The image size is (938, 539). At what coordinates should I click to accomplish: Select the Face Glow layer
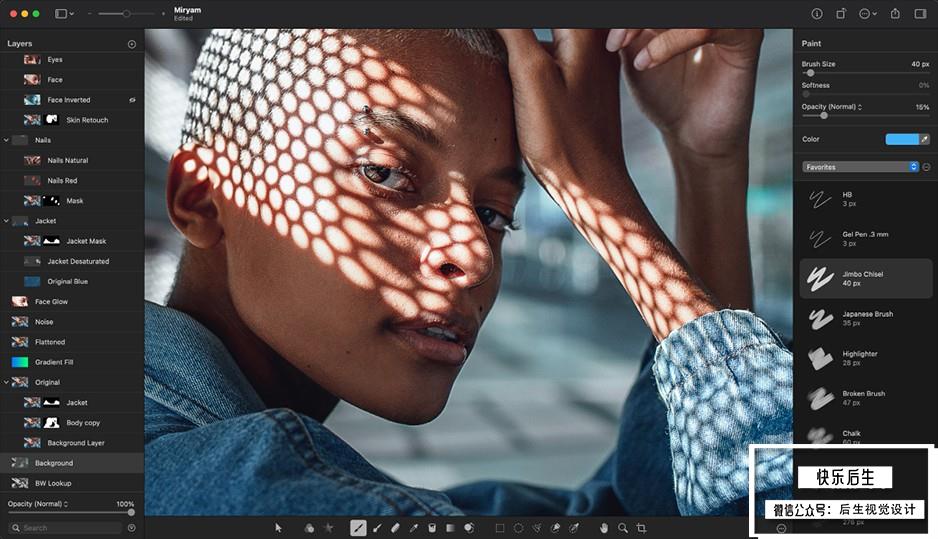click(72, 302)
